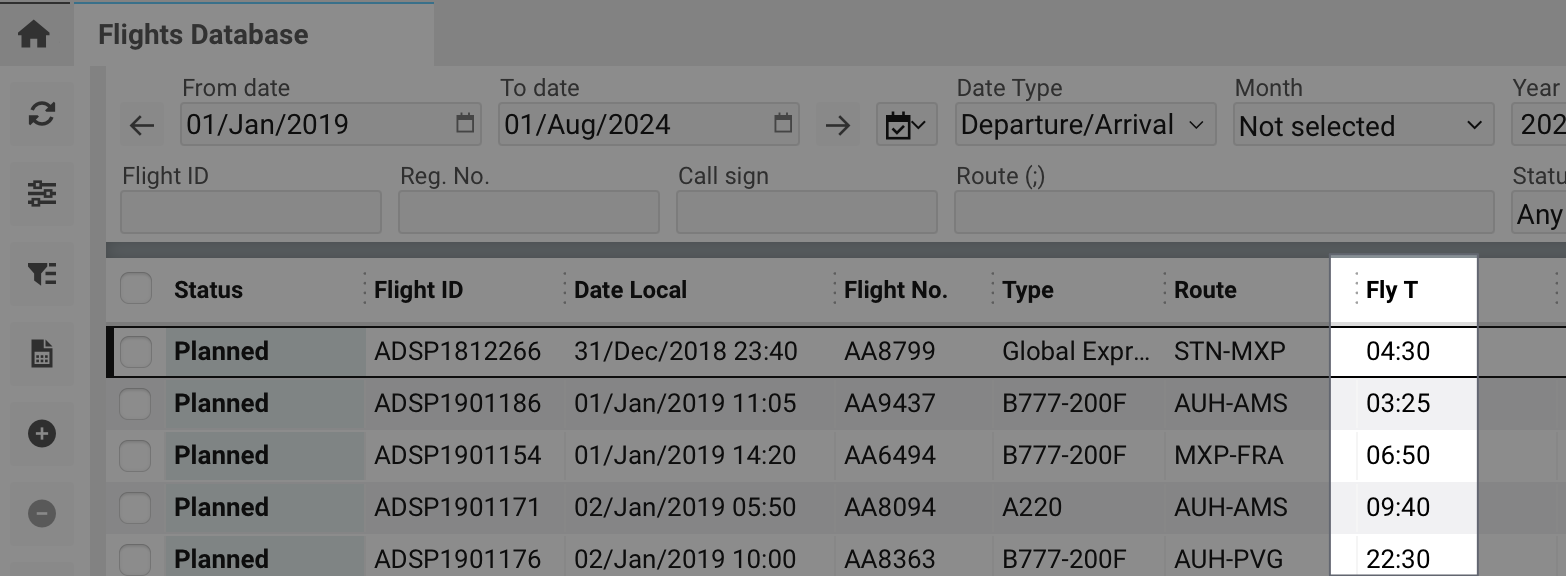This screenshot has width=1566, height=576.
Task: Toggle the select-all checkbox in header
Action: tap(136, 289)
